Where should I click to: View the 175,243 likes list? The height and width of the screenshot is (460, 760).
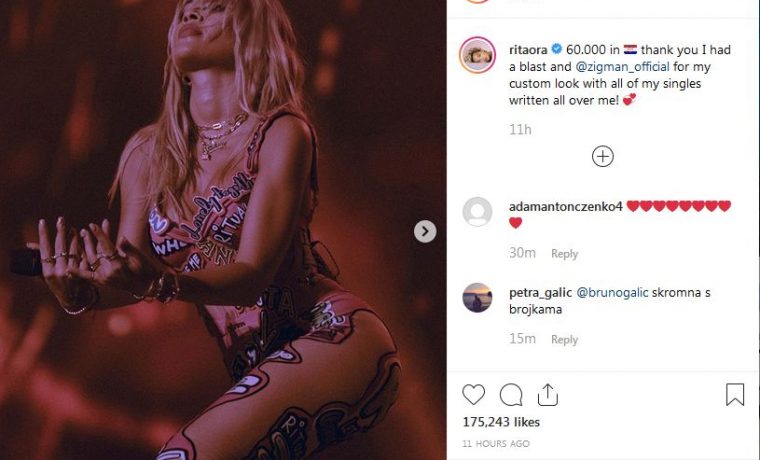coord(501,422)
